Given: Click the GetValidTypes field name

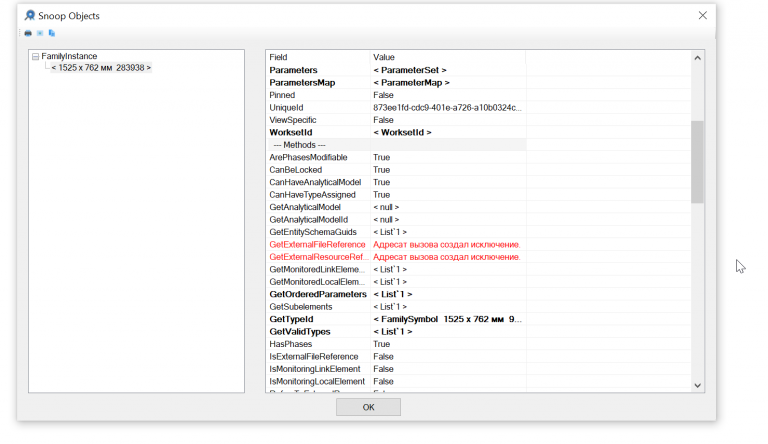Looking at the screenshot, I should [300, 332].
